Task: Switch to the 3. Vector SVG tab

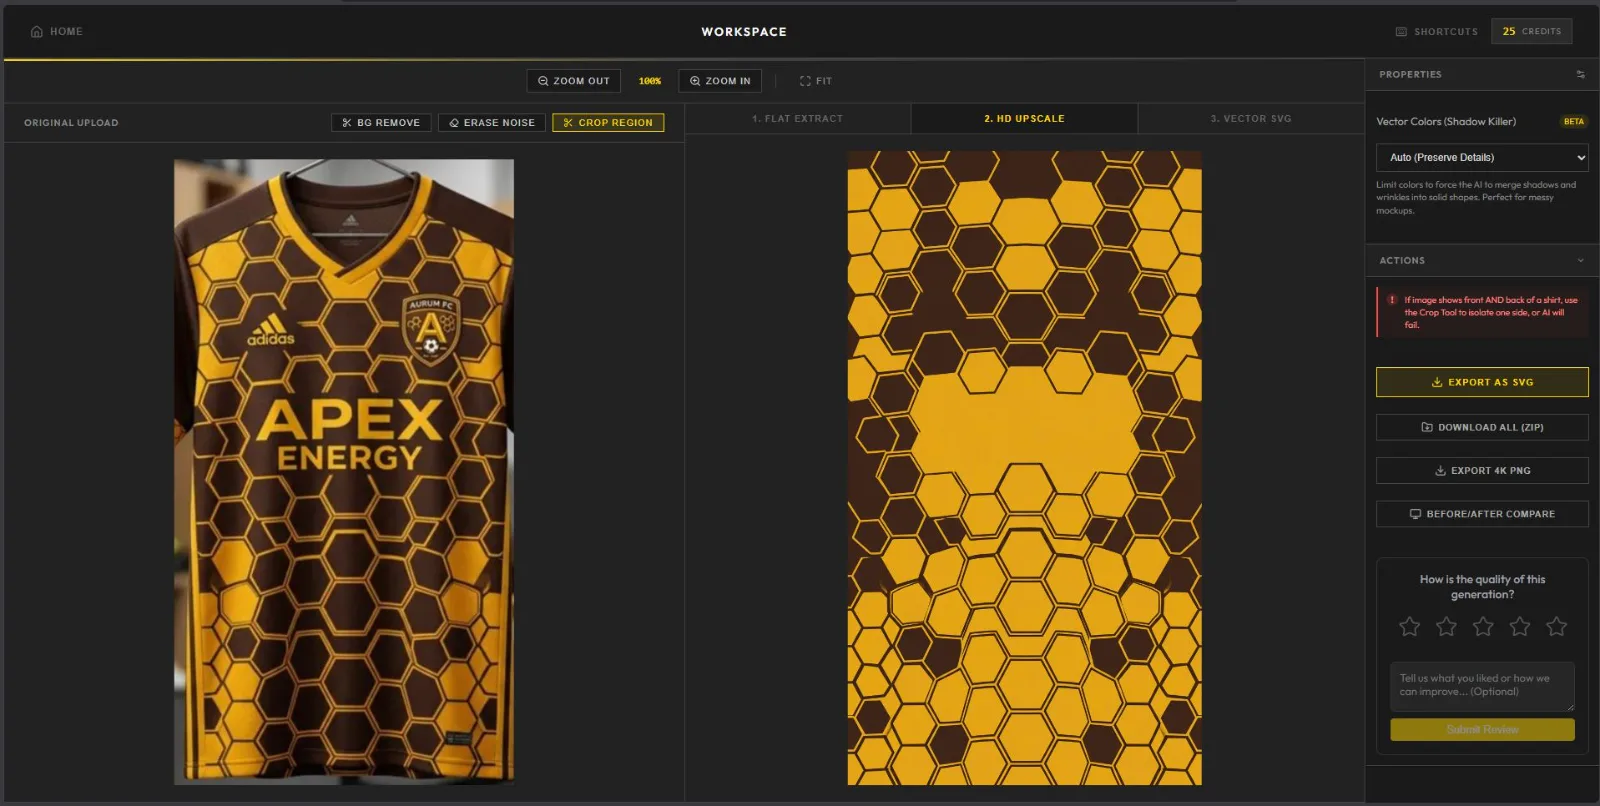Action: [x=1251, y=119]
